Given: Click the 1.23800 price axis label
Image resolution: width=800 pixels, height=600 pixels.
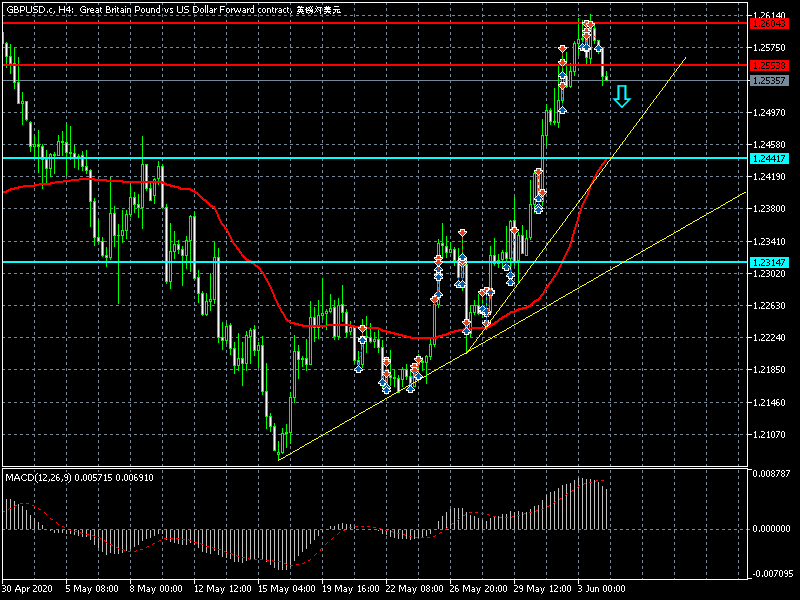Looking at the screenshot, I should coord(769,209).
